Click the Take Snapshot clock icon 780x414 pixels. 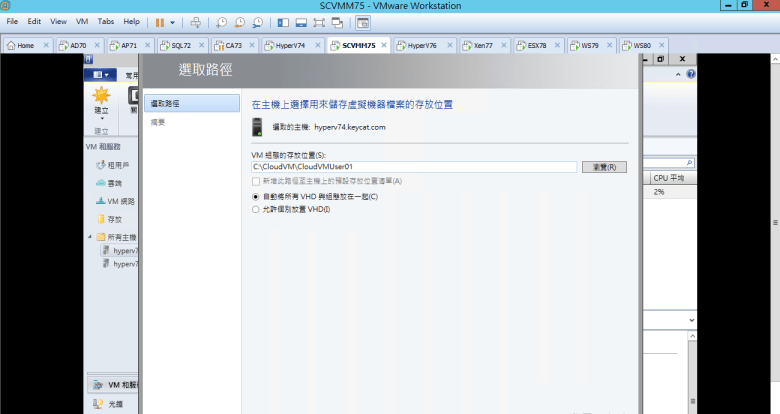[222, 21]
